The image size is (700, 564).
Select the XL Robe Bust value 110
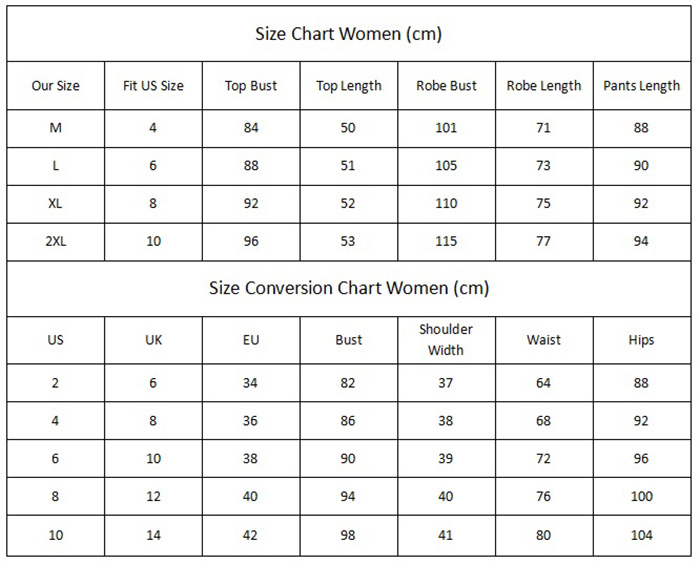coord(446,204)
